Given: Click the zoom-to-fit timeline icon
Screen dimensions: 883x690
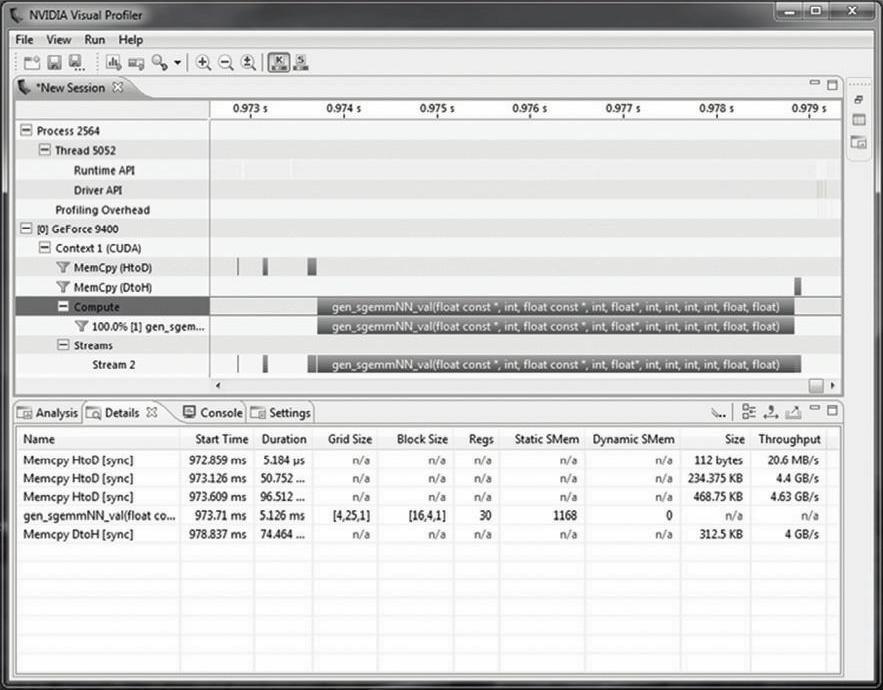Looking at the screenshot, I should [x=248, y=62].
